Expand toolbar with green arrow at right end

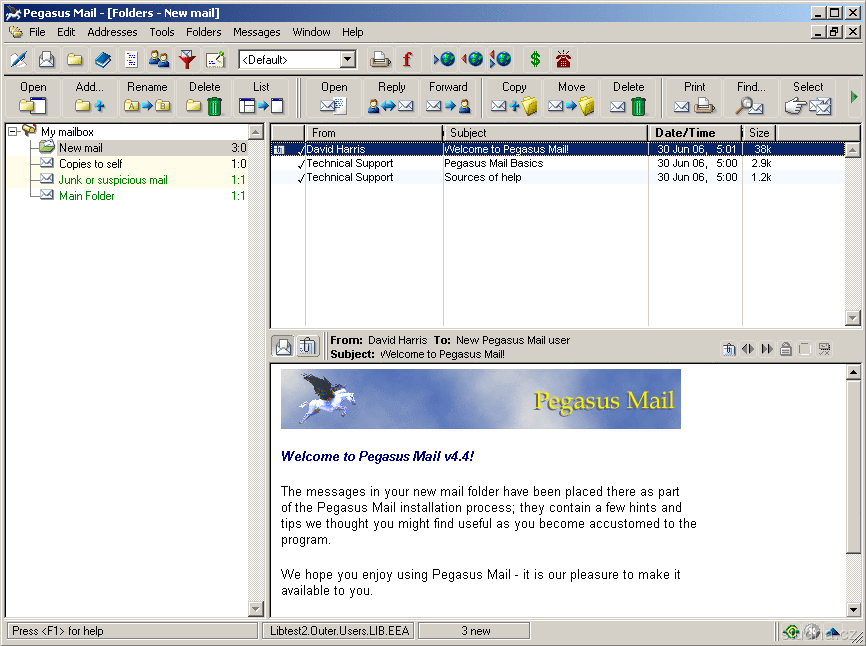(x=853, y=97)
